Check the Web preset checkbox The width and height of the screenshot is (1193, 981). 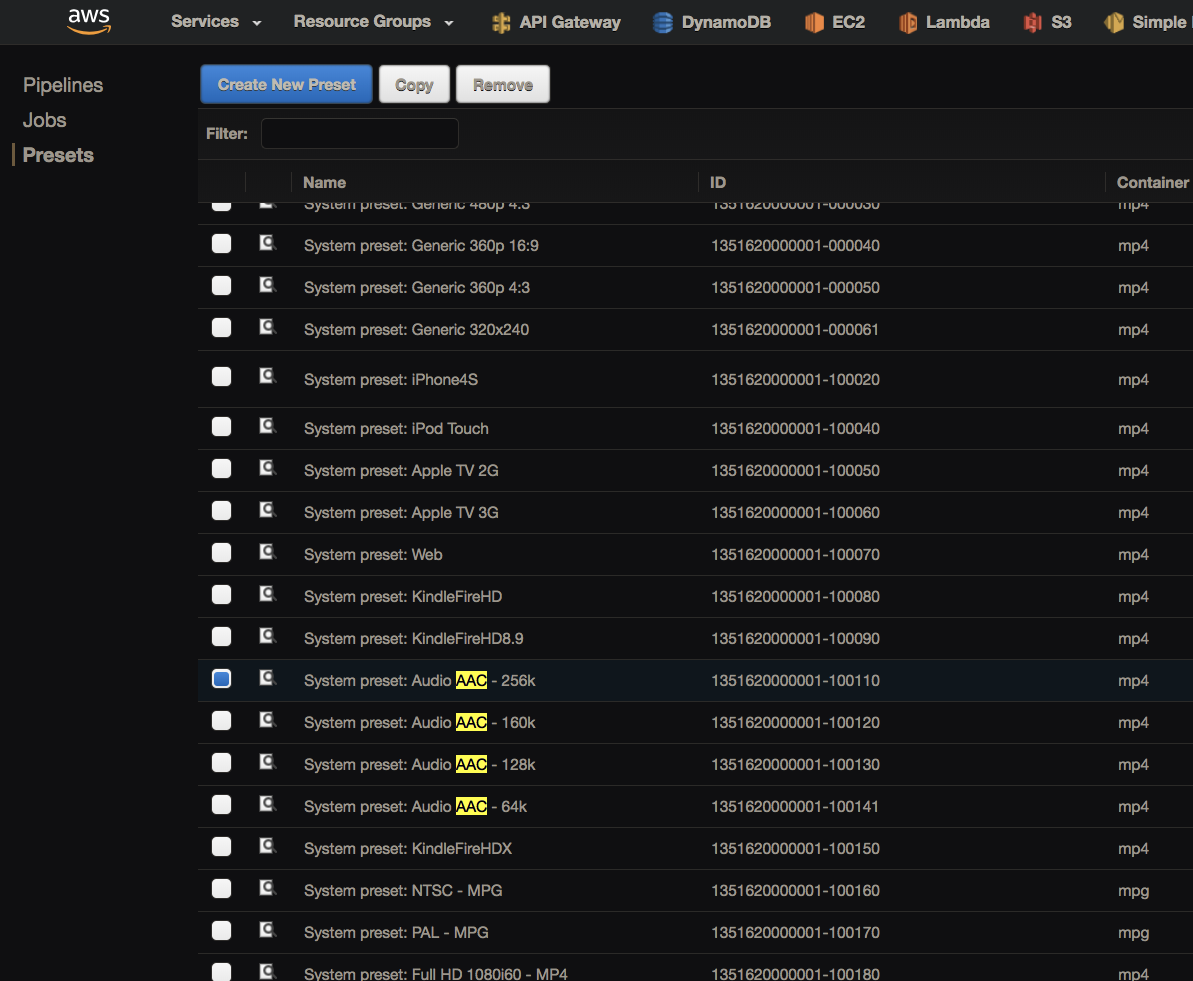221,553
